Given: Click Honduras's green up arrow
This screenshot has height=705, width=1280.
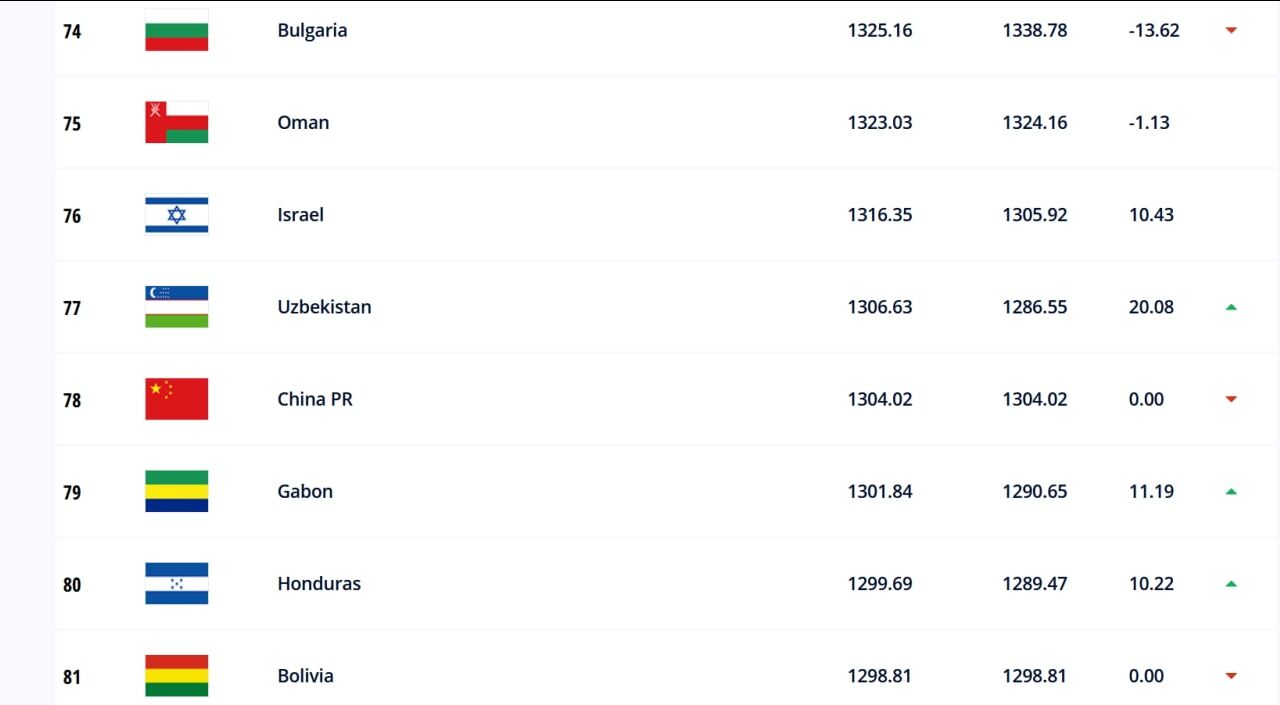Looking at the screenshot, I should 1231,583.
